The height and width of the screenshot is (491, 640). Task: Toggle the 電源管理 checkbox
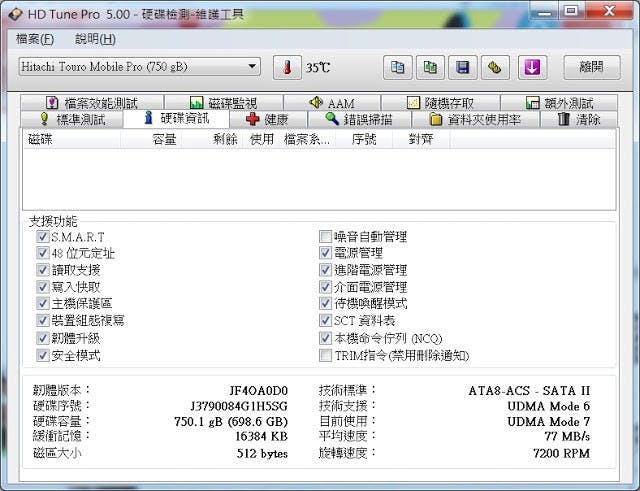tap(325, 253)
